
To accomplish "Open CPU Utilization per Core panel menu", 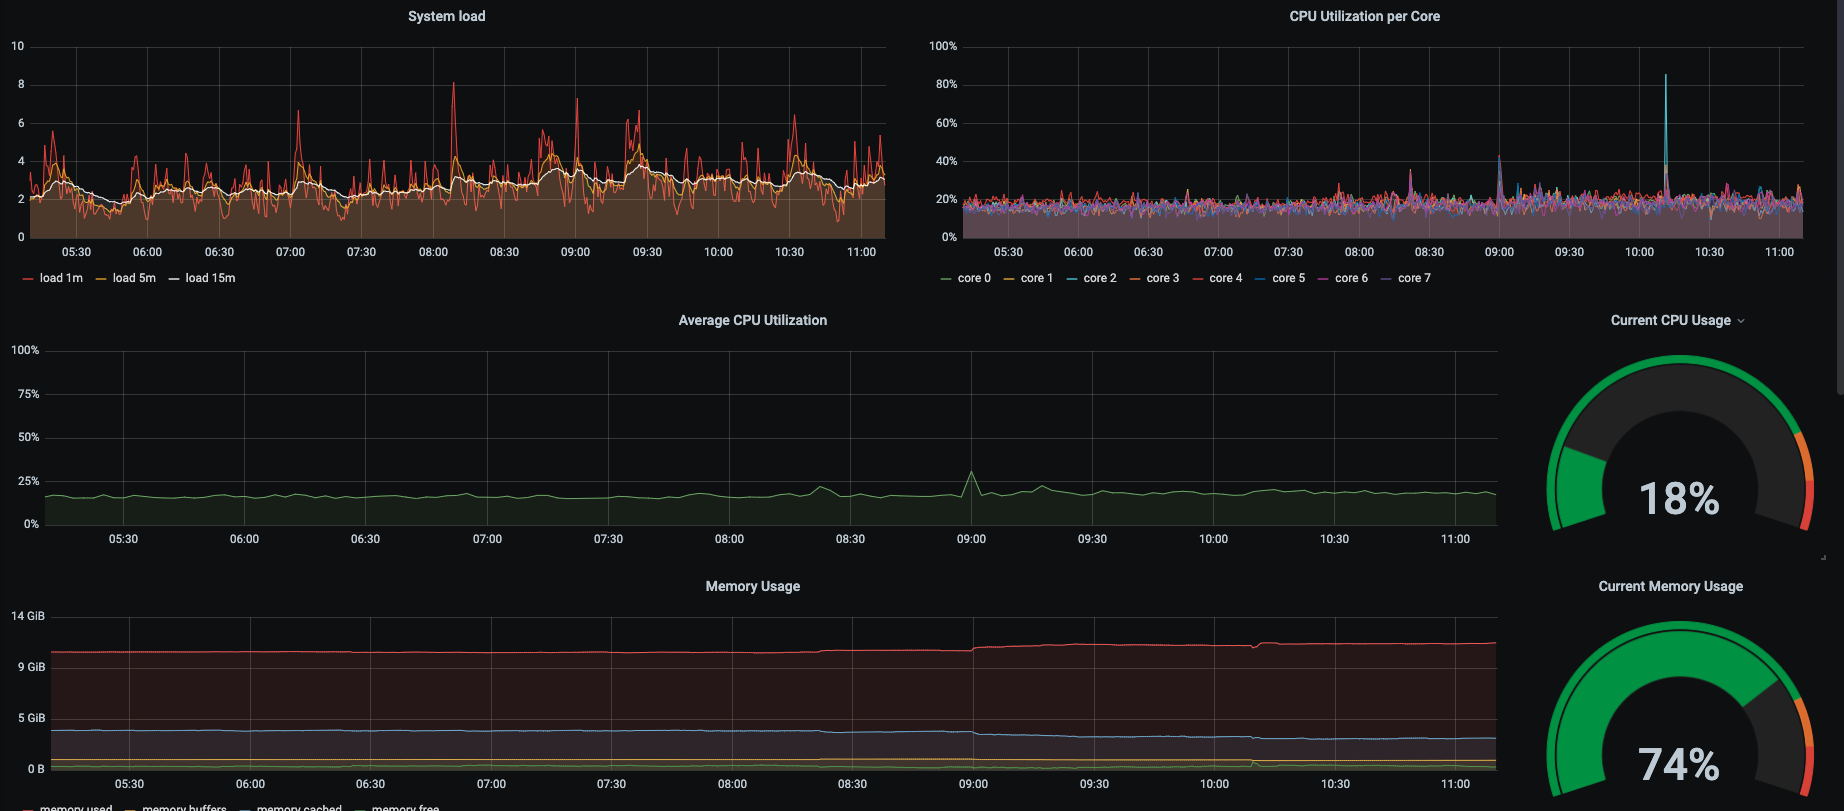I will pyautogui.click(x=1364, y=16).
